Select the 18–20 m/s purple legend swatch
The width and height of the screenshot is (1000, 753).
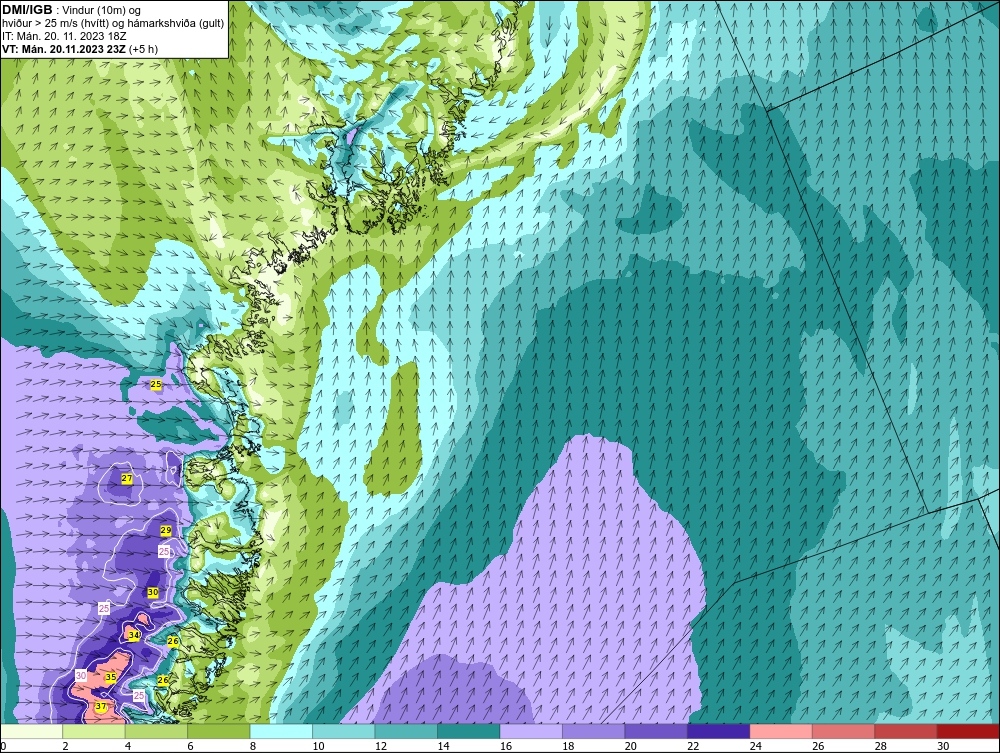coord(594,731)
